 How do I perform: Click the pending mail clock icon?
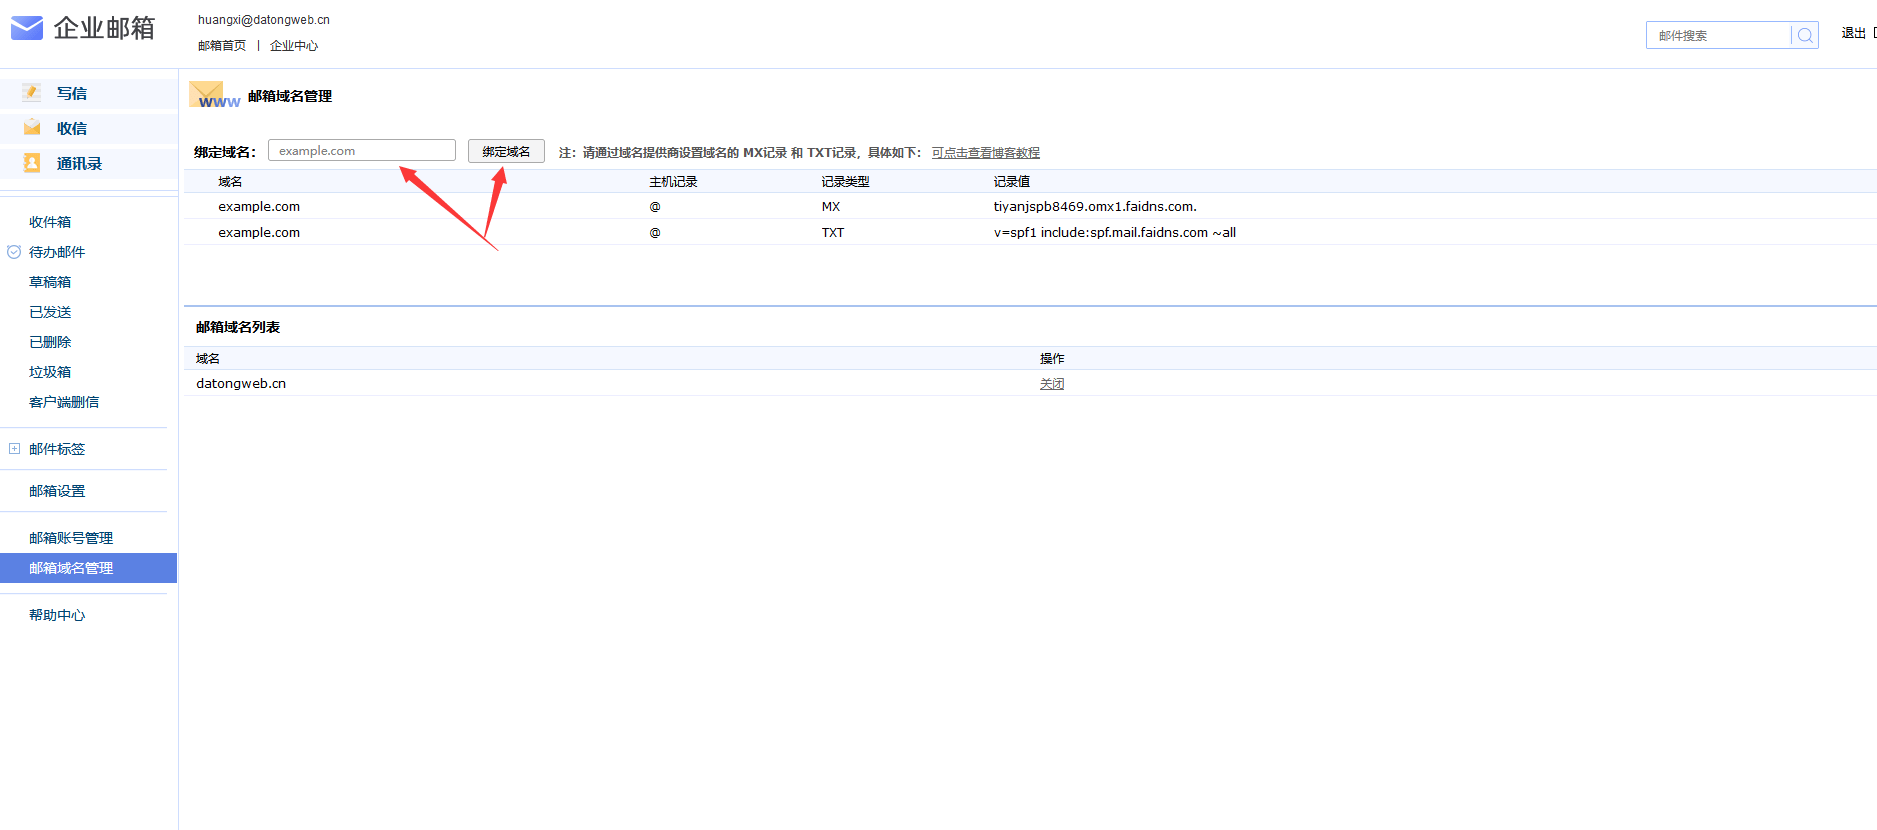pos(14,252)
